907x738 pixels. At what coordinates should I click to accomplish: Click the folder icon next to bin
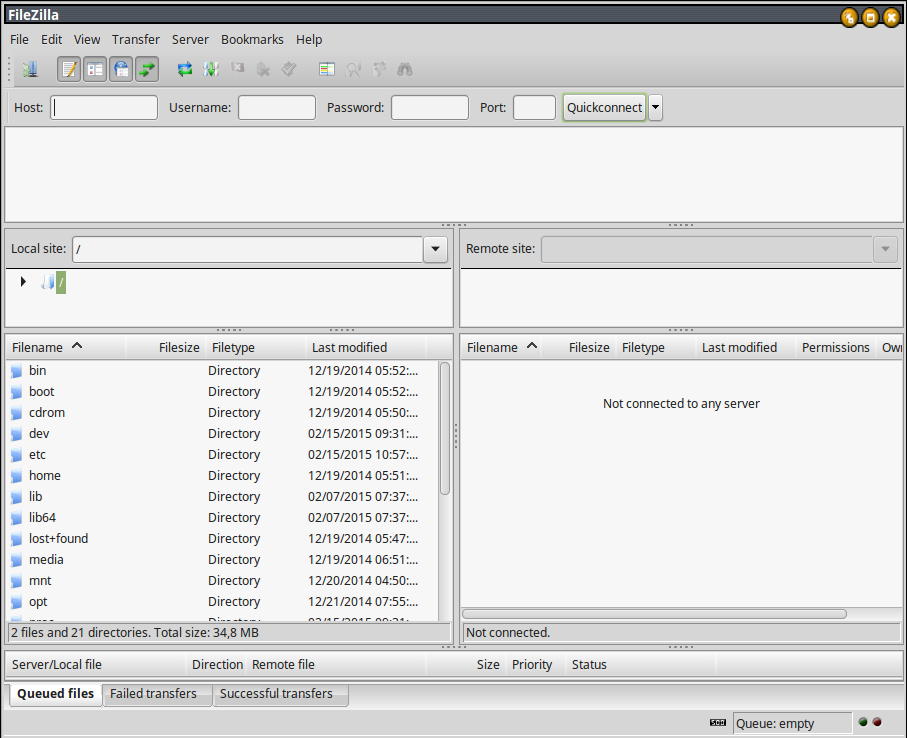point(17,371)
